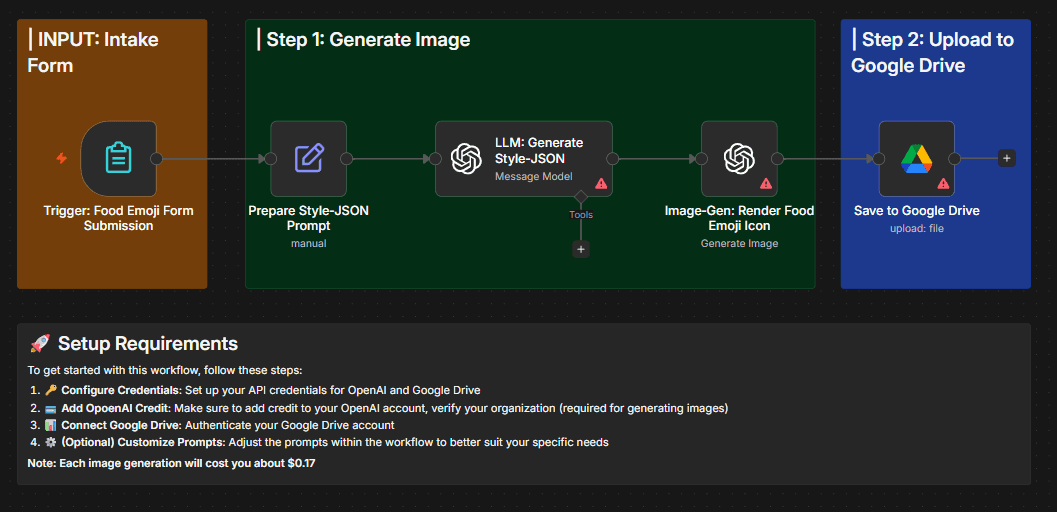The image size is (1057, 512).
Task: Click the Tools diamond connector on LLM node
Action: (x=580, y=197)
